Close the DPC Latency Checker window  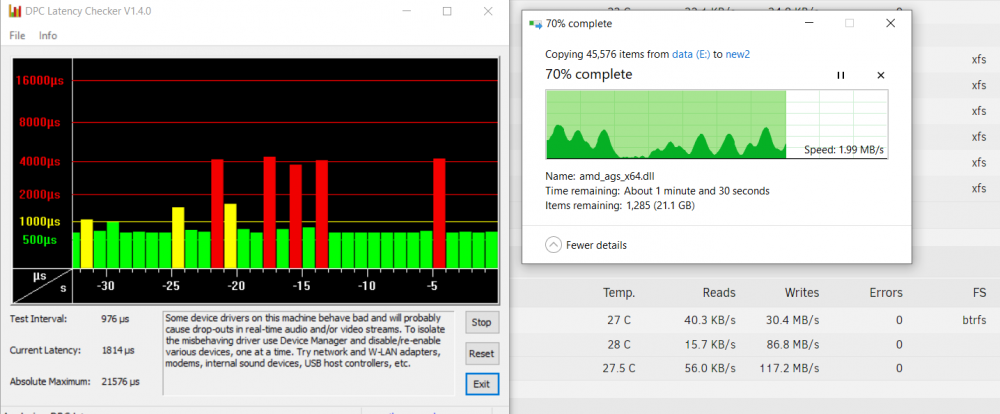tap(488, 11)
